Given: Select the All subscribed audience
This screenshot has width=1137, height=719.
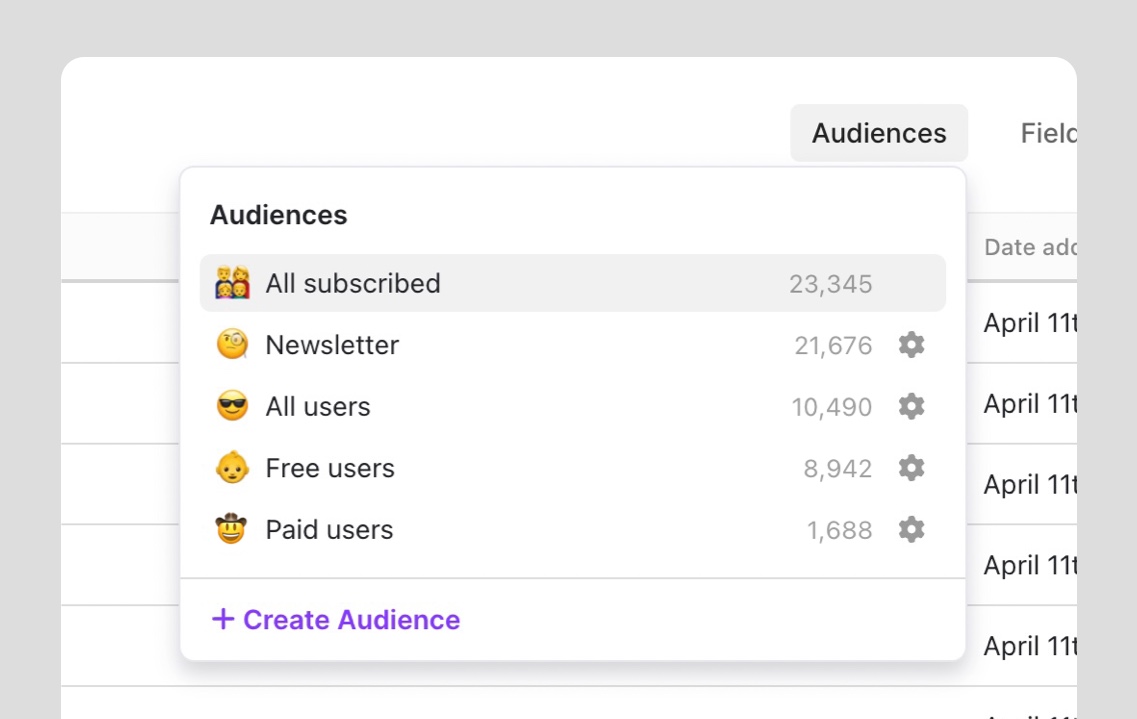Looking at the screenshot, I should click(352, 284).
